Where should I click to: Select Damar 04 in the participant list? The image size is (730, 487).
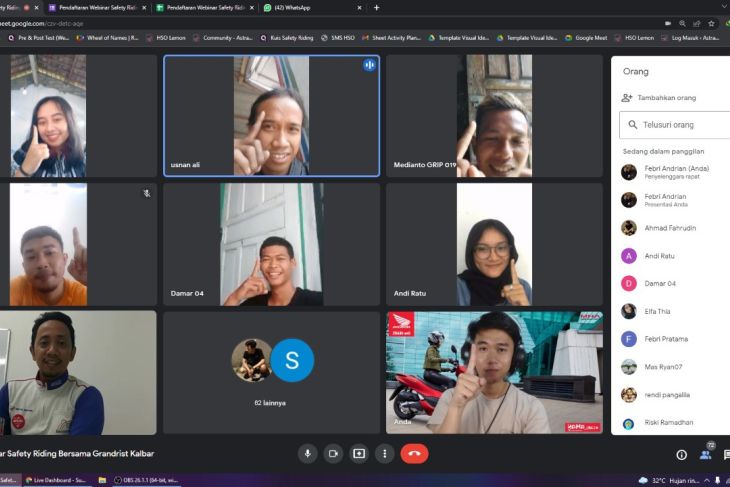(x=675, y=283)
